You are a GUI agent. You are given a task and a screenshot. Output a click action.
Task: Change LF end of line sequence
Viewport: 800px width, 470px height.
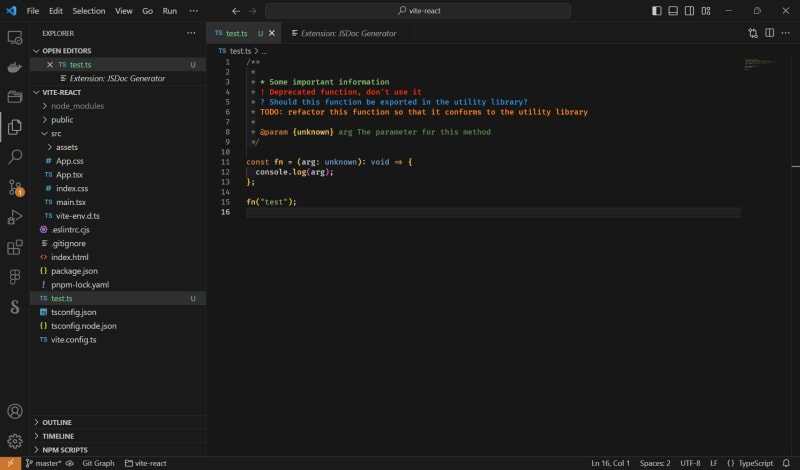click(714, 463)
